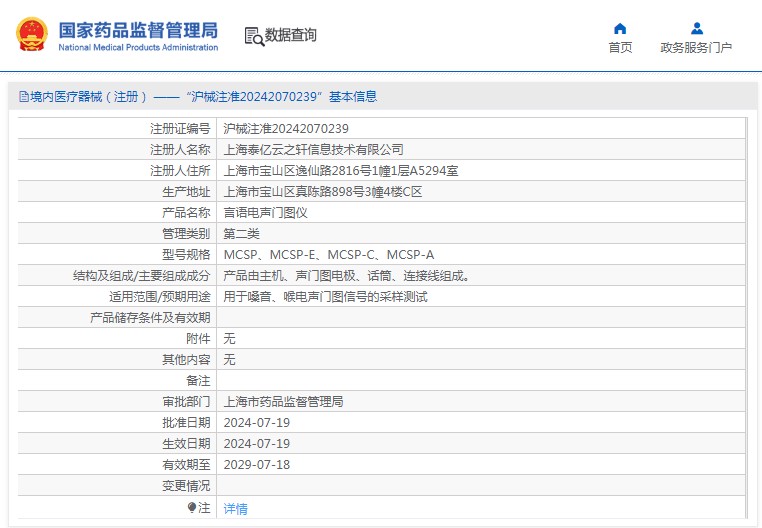Click the national emblem logo
Screen dimensions: 762x528
(x=32, y=34)
